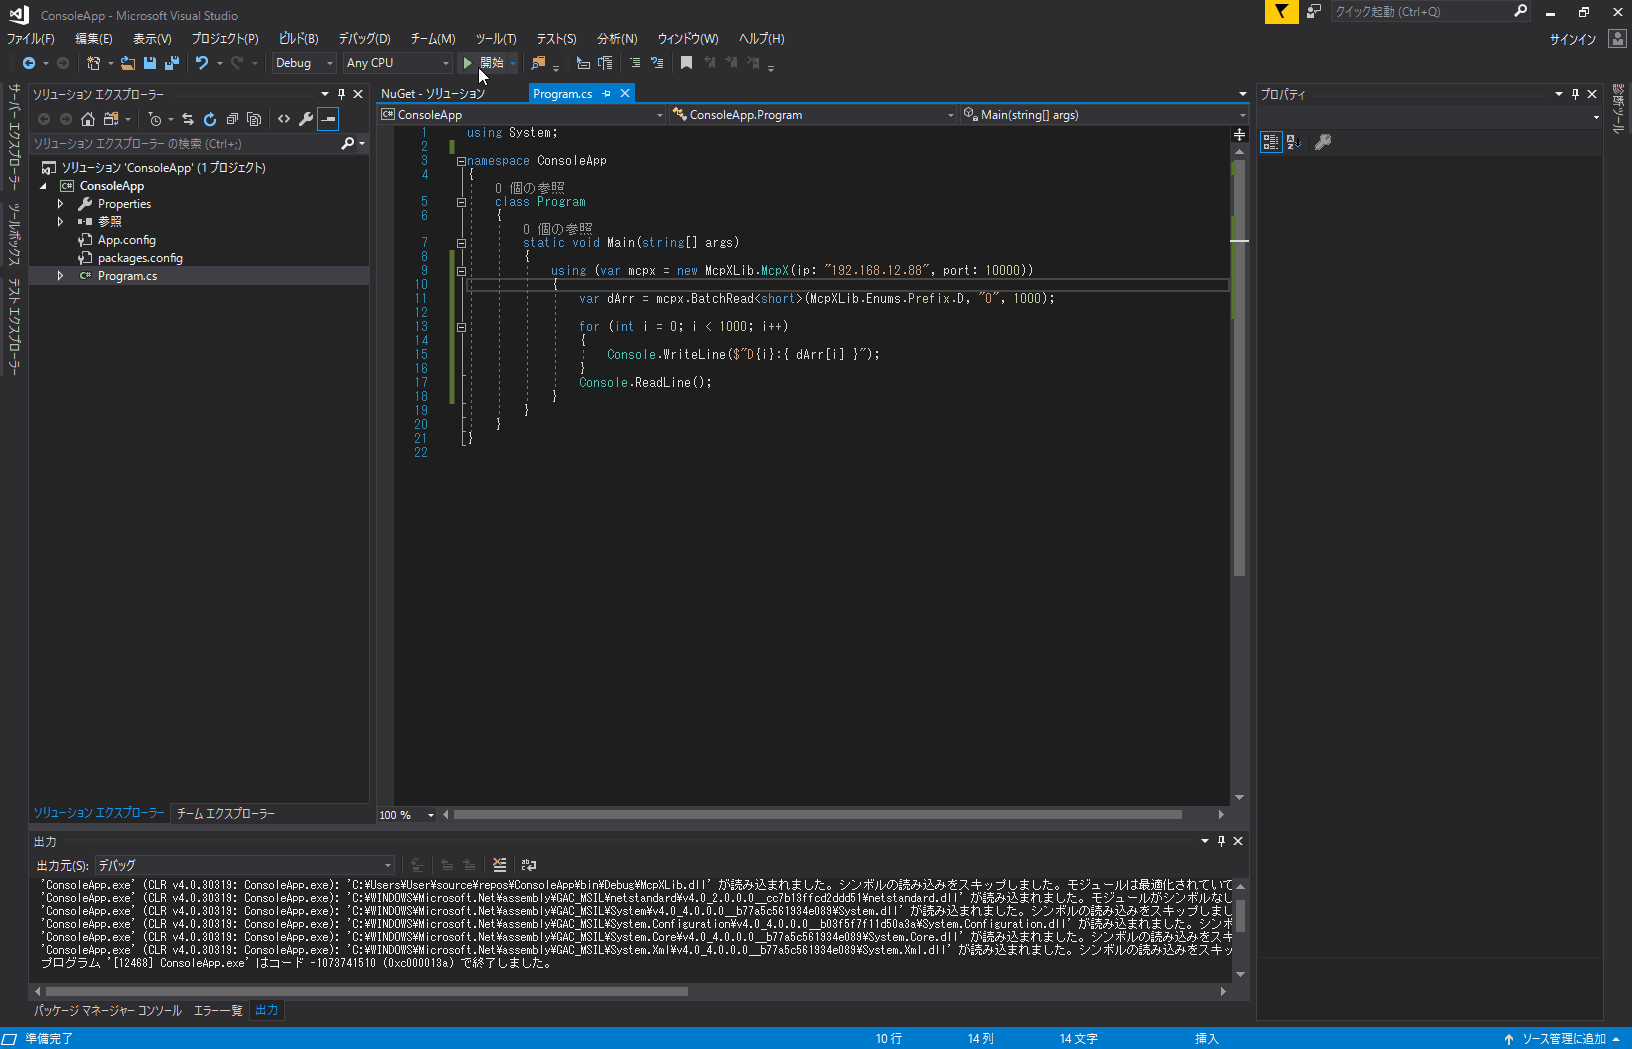Clear all text in the Output window
The image size is (1632, 1049).
click(500, 864)
